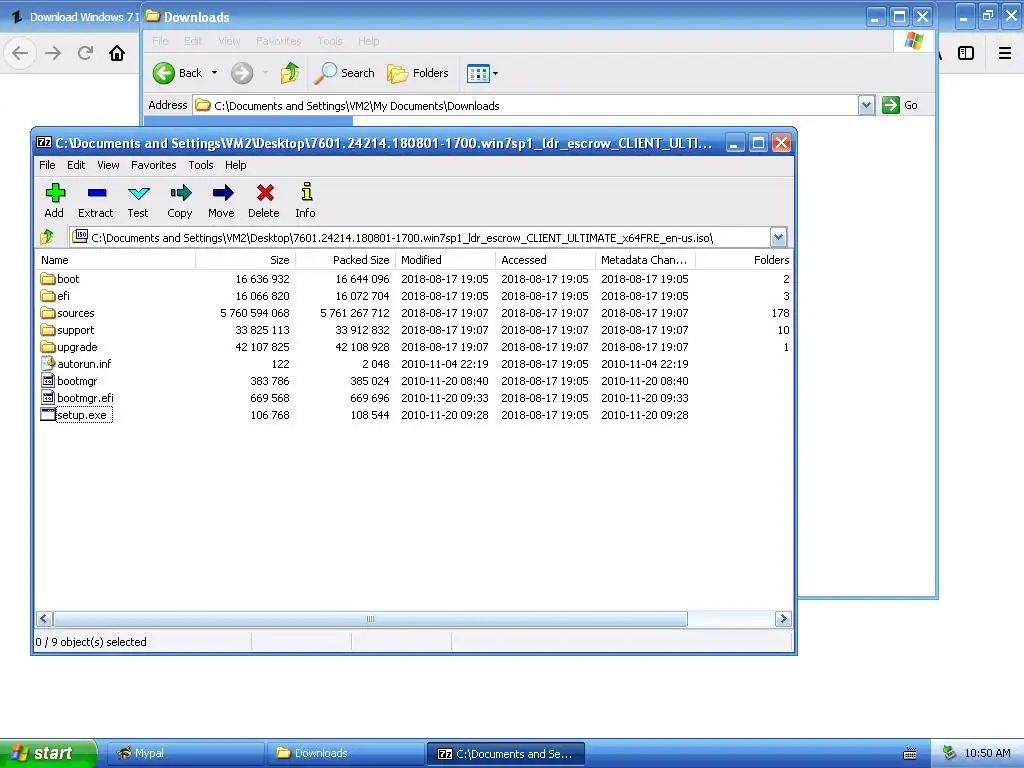
Task: Select the support folder icon
Action: pos(48,330)
